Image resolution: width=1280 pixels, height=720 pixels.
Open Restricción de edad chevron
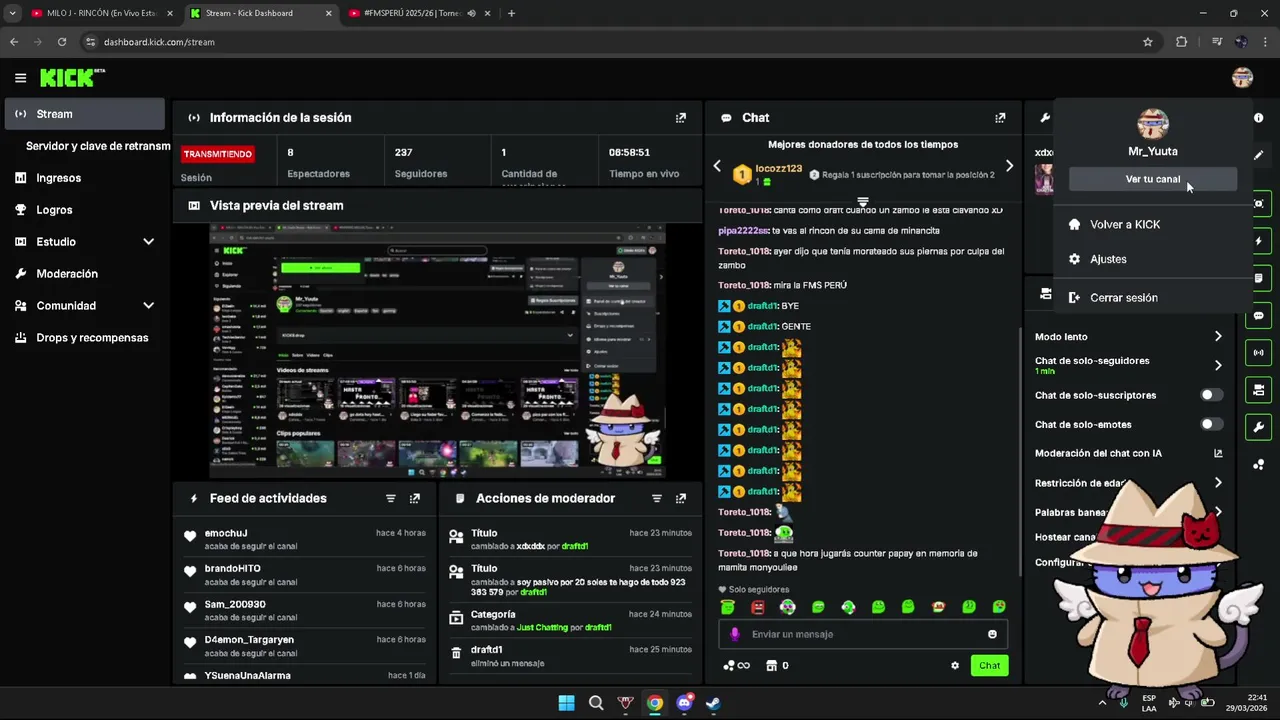1218,483
